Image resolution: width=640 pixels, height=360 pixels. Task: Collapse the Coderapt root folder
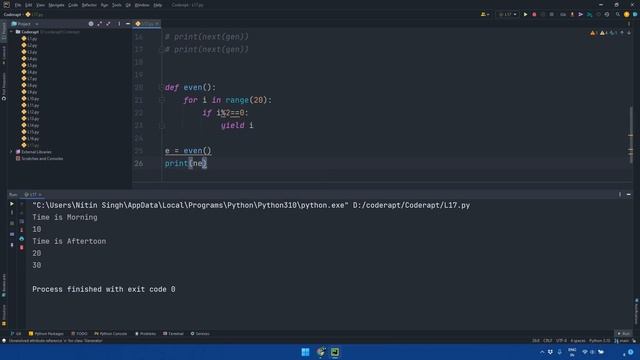(11, 31)
